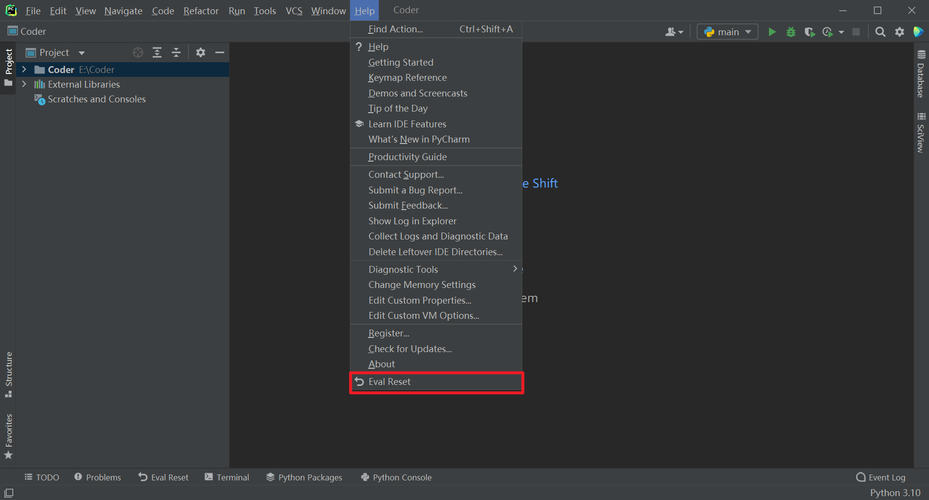Choose Getting Started in Help menu

tap(436, 62)
